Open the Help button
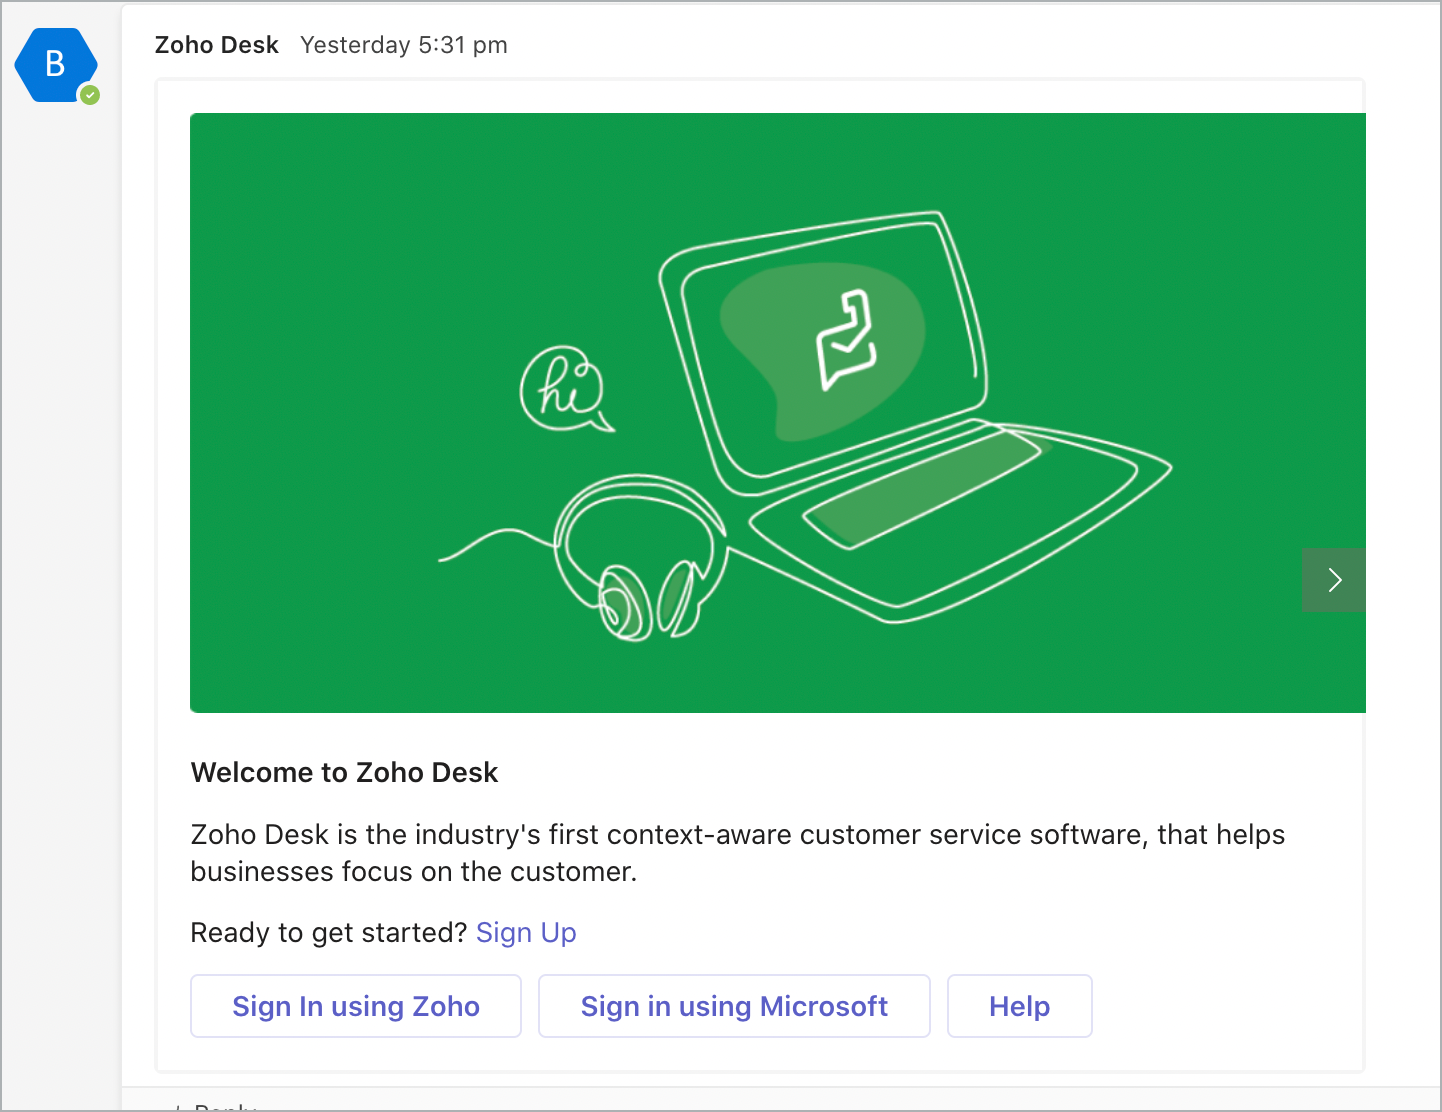 point(1019,1006)
